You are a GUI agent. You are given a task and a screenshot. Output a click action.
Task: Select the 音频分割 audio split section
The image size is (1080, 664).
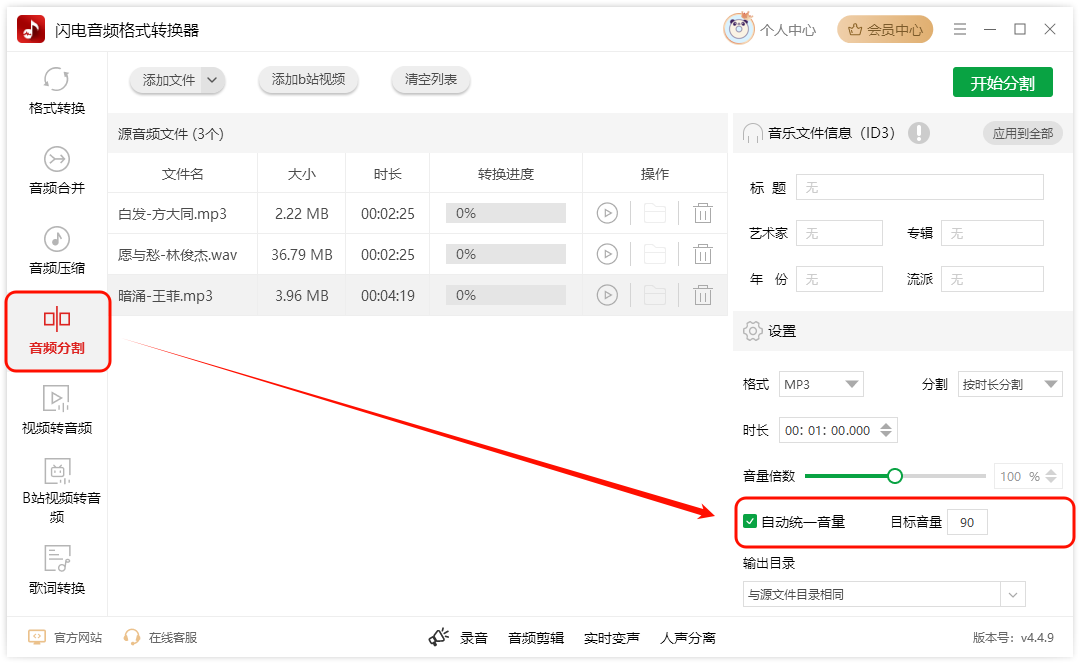(57, 331)
